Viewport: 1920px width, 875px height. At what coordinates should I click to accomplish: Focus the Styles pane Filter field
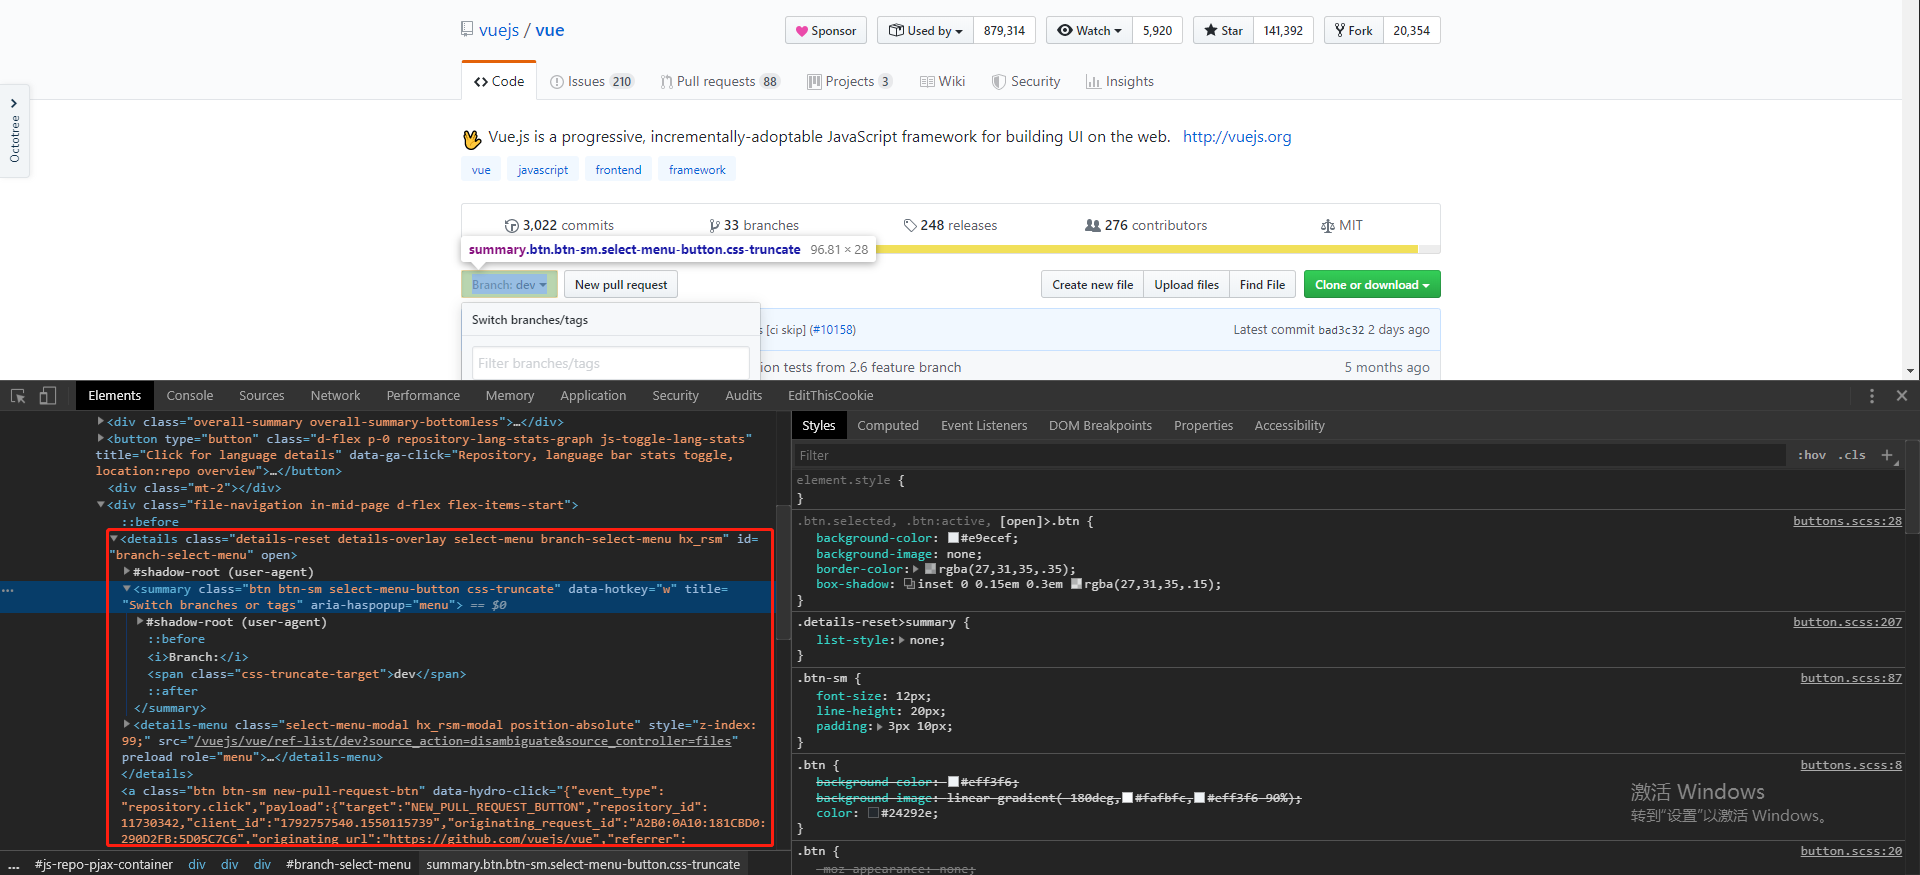coord(1290,455)
